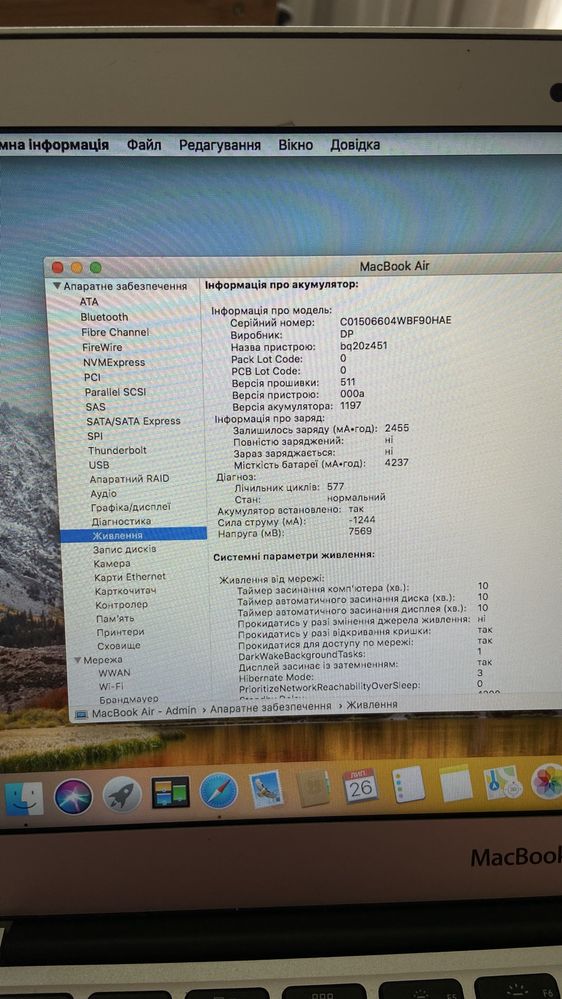This screenshot has height=999, width=562.
Task: Select Карти Ethernet sidebar item
Action: [x=130, y=577]
